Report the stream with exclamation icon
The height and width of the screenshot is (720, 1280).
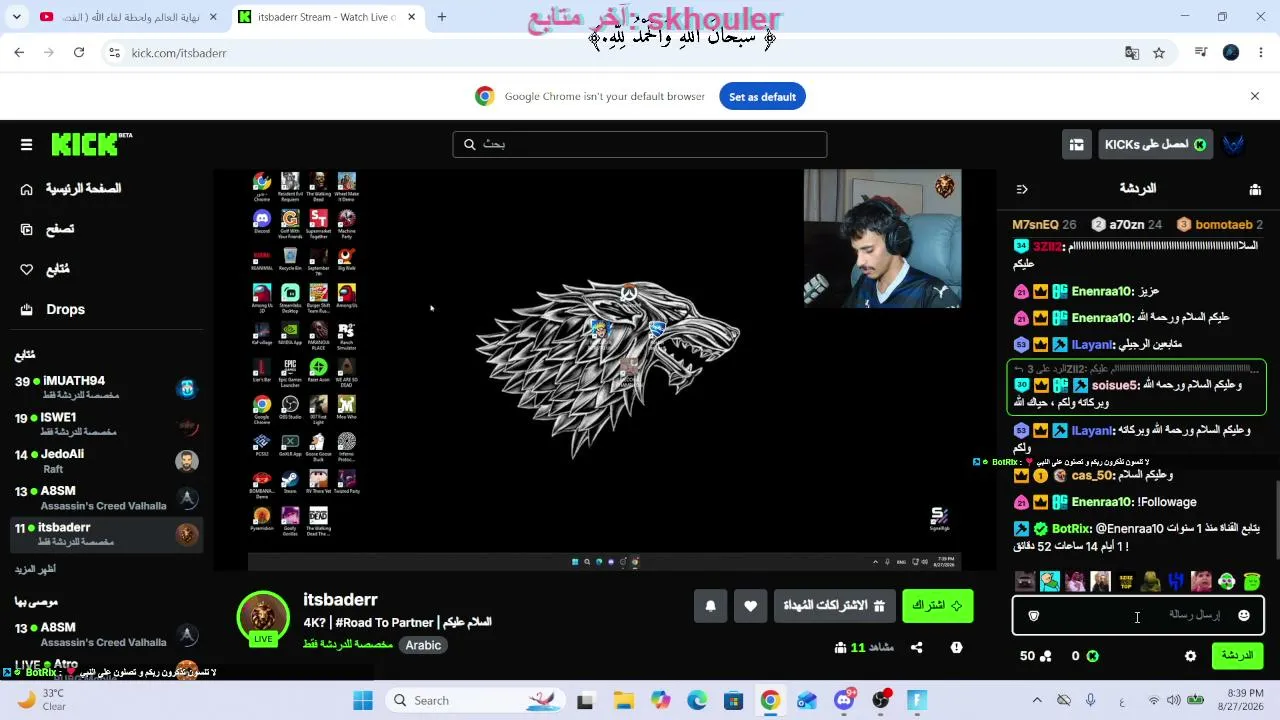point(956,648)
